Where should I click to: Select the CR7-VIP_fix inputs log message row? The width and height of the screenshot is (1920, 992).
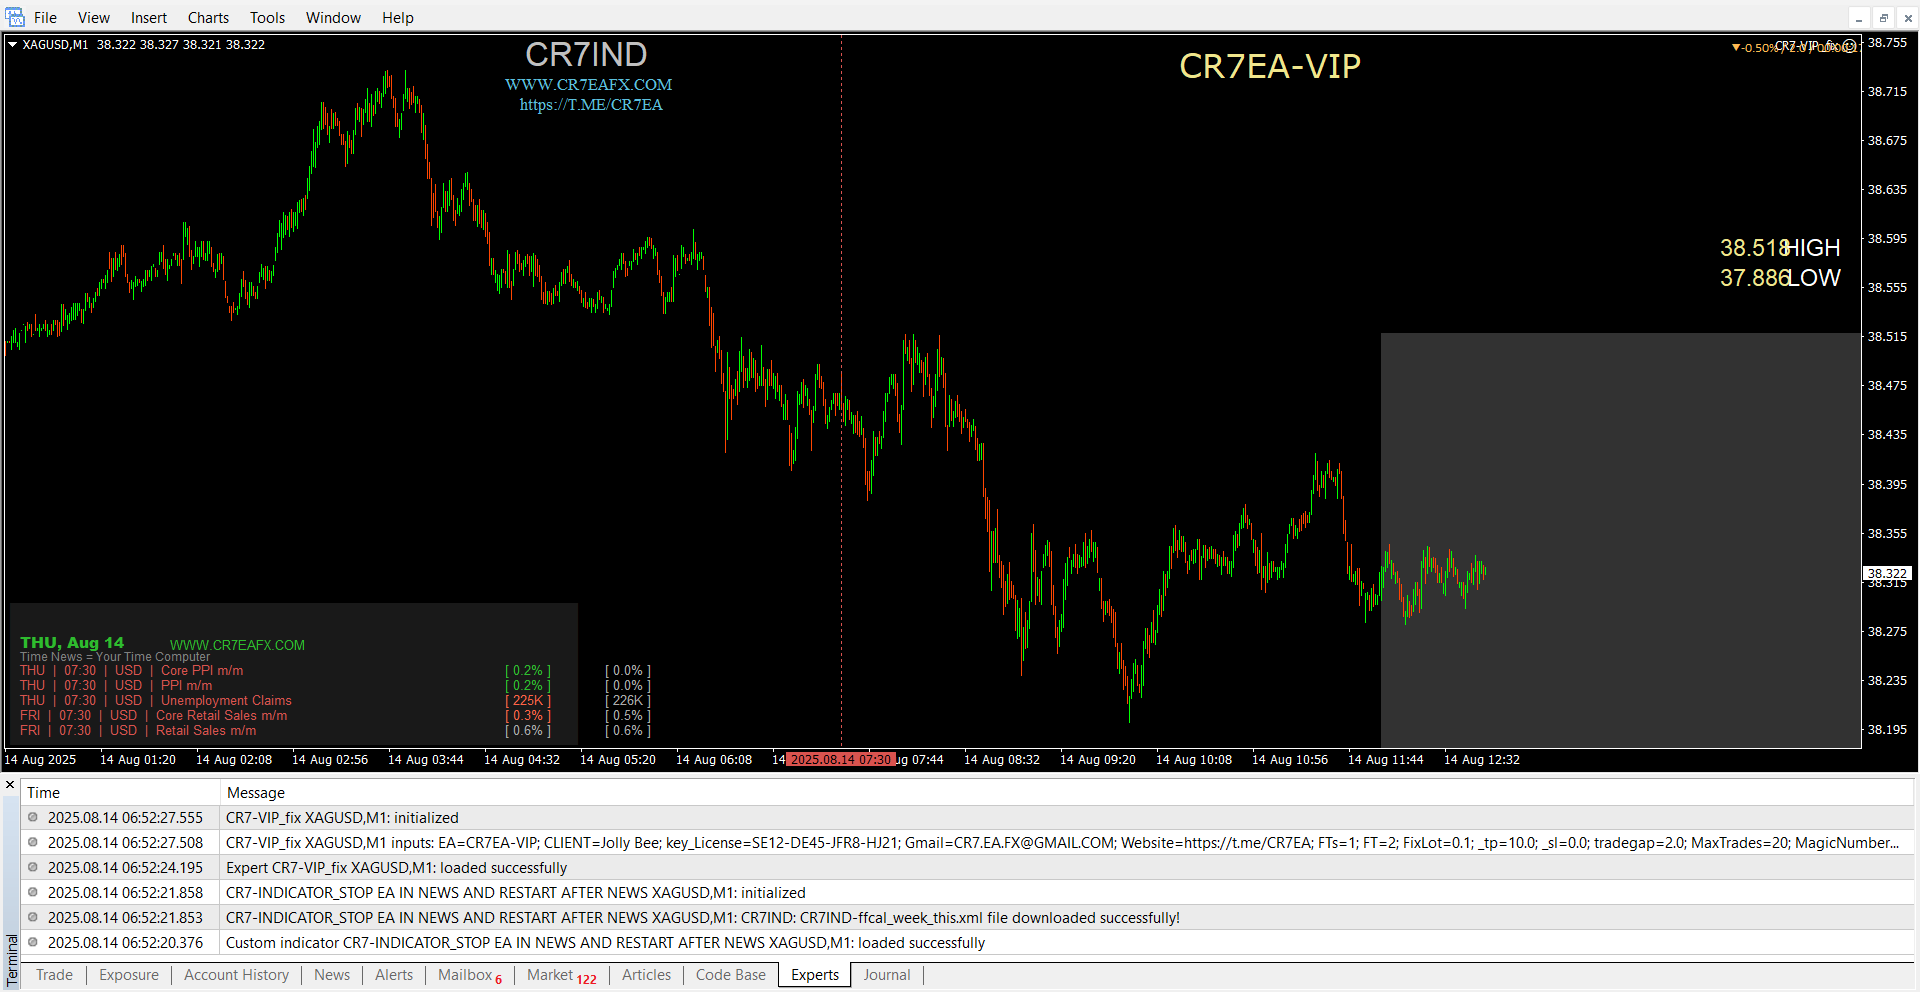(967, 843)
